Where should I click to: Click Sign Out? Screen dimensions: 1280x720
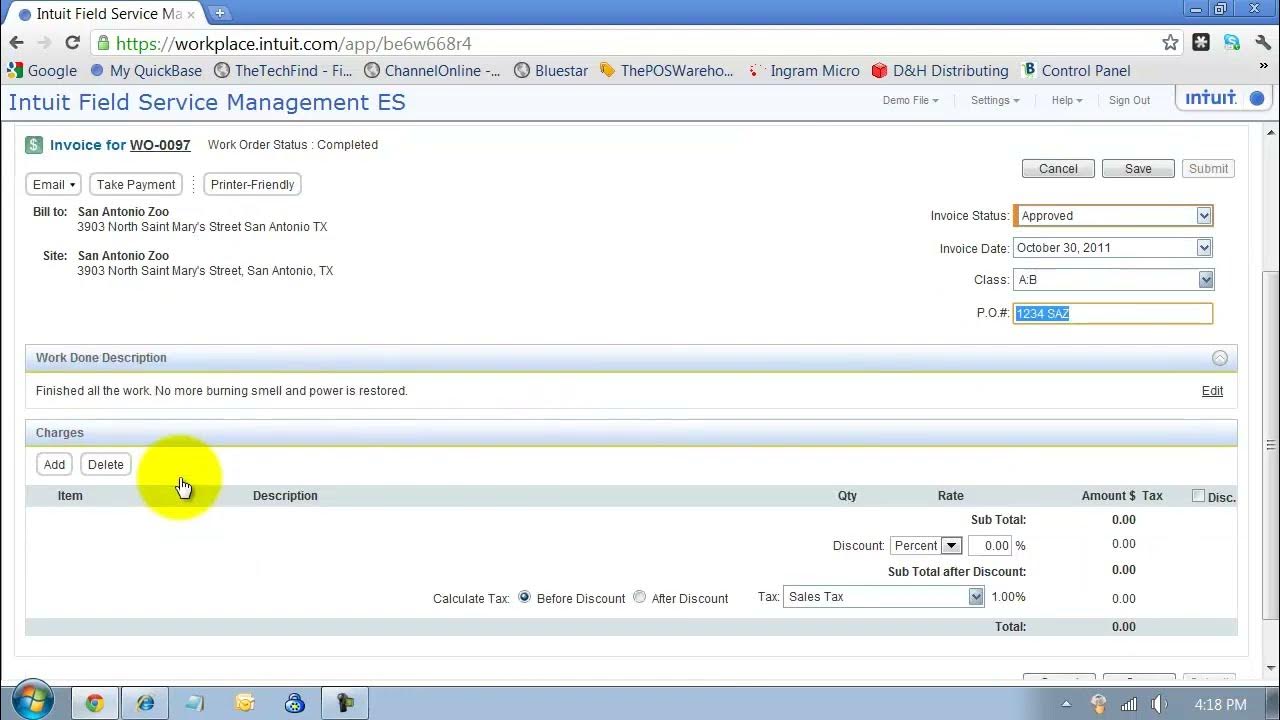(1129, 100)
